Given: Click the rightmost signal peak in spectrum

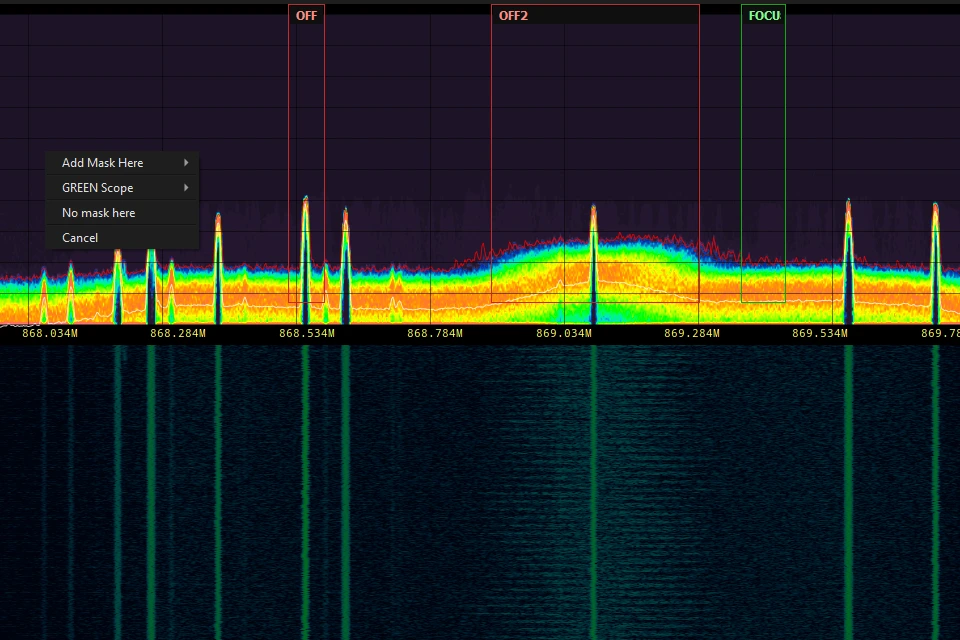Looking at the screenshot, I should (936, 208).
